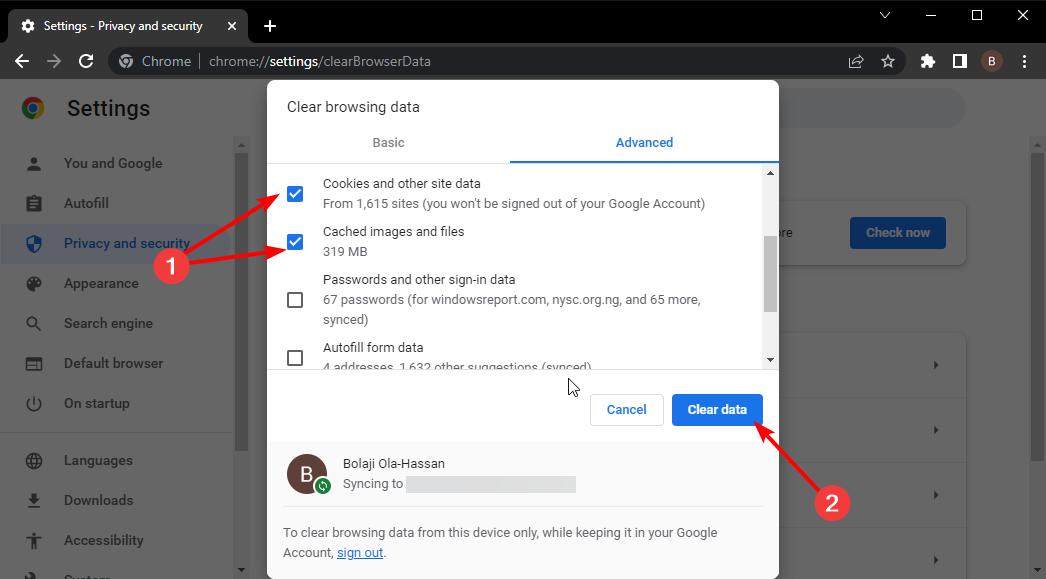Reload the page with the refresh icon
The height and width of the screenshot is (579, 1046).
87,61
